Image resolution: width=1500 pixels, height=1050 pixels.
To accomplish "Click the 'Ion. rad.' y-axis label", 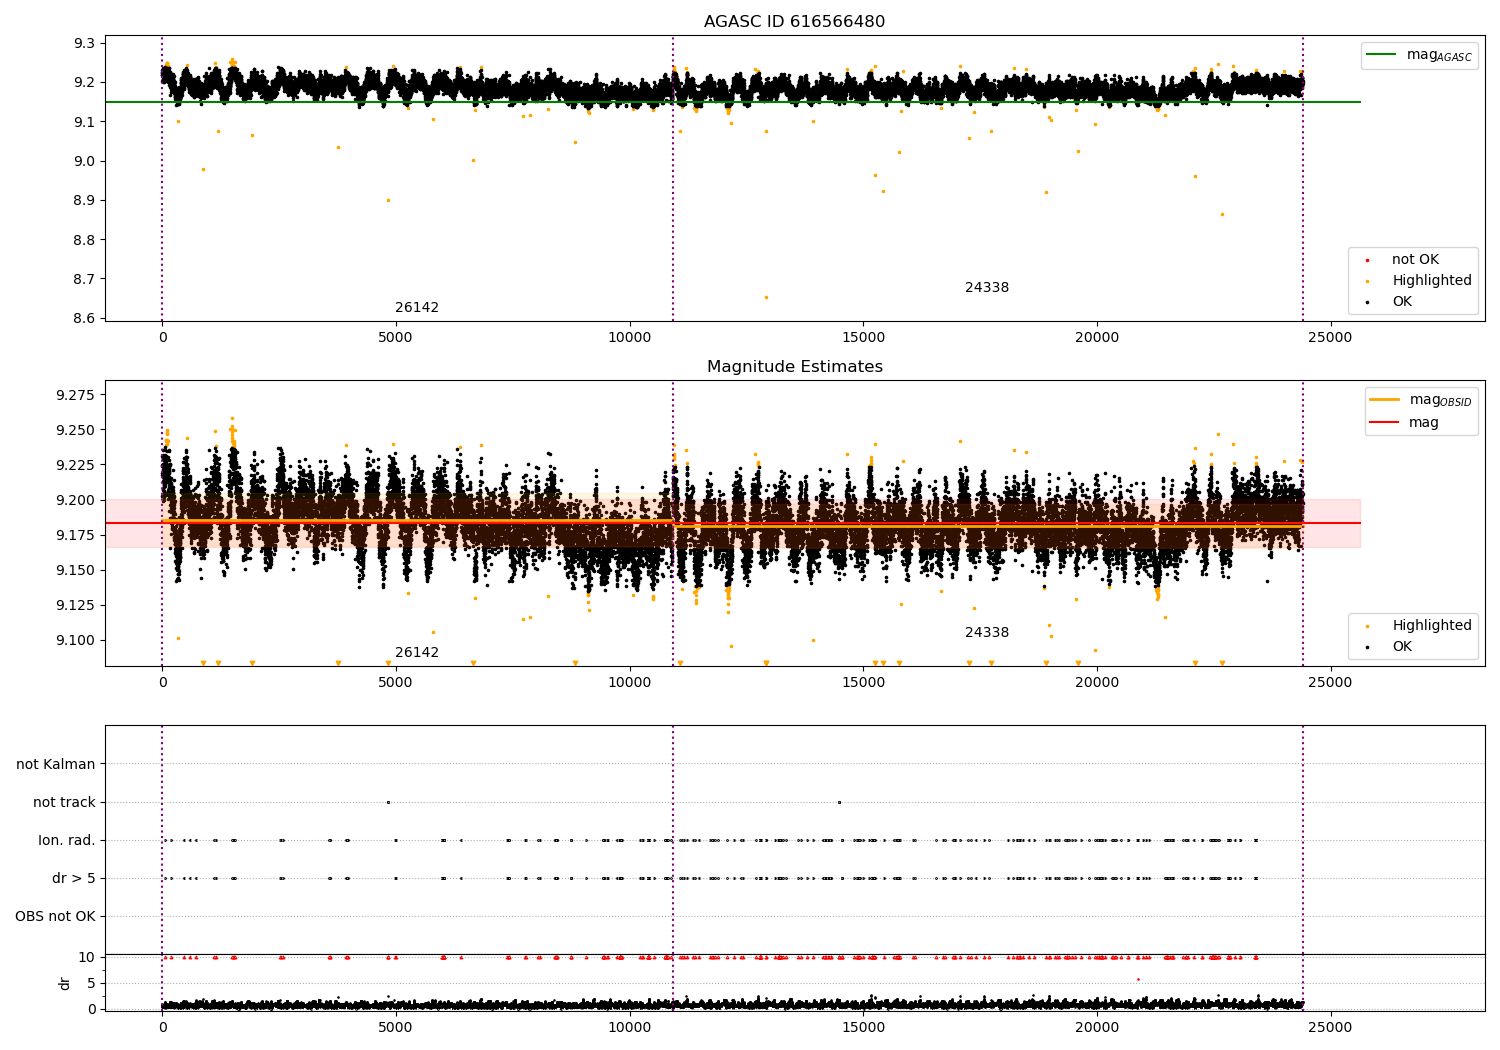I will [67, 841].
